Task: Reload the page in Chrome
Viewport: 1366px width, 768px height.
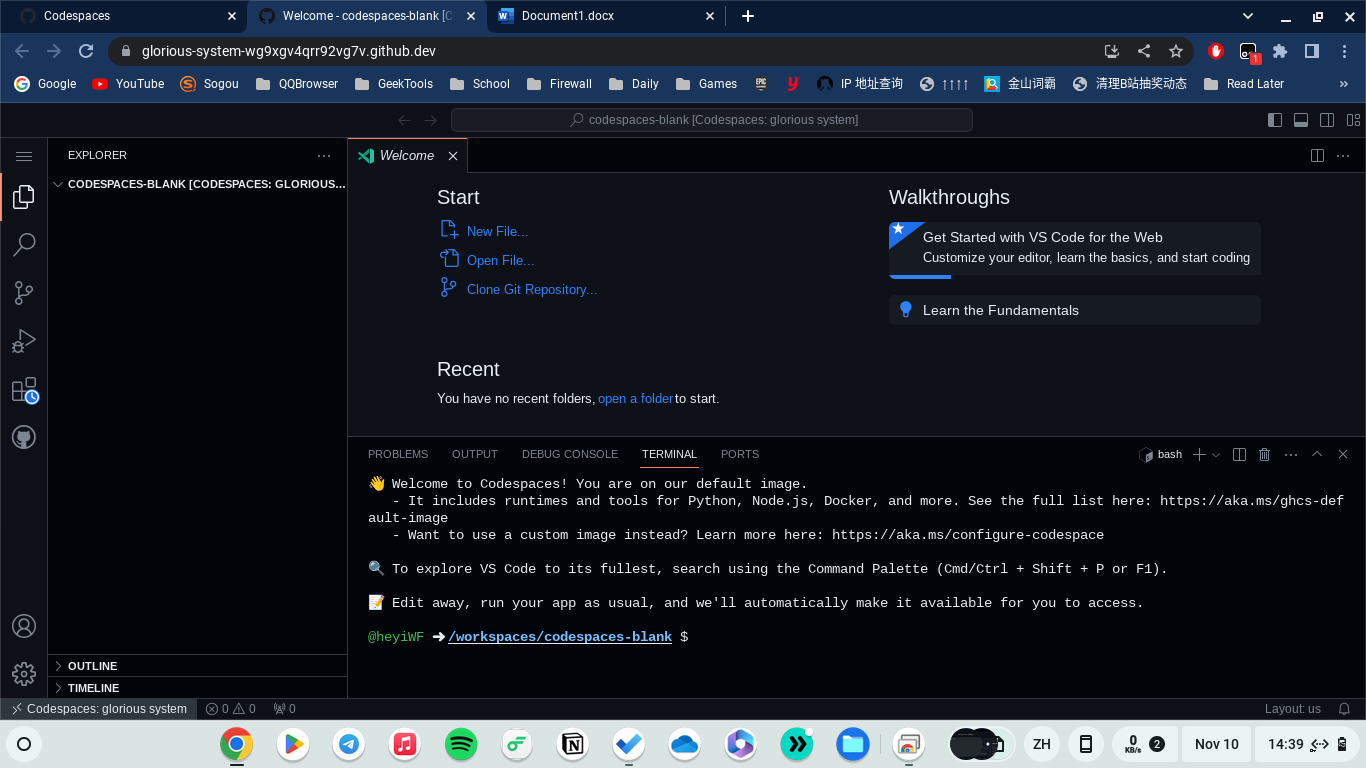Action: coord(86,51)
